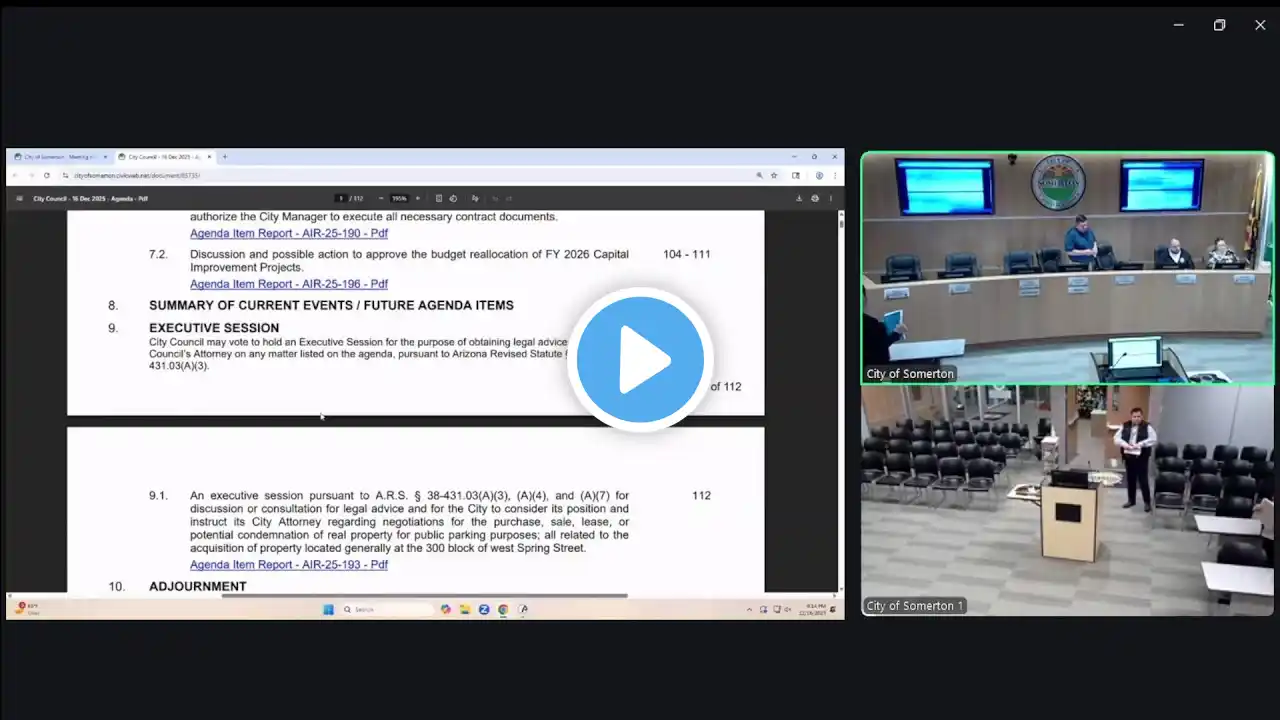Click the PDF fit to page icon

[x=439, y=198]
